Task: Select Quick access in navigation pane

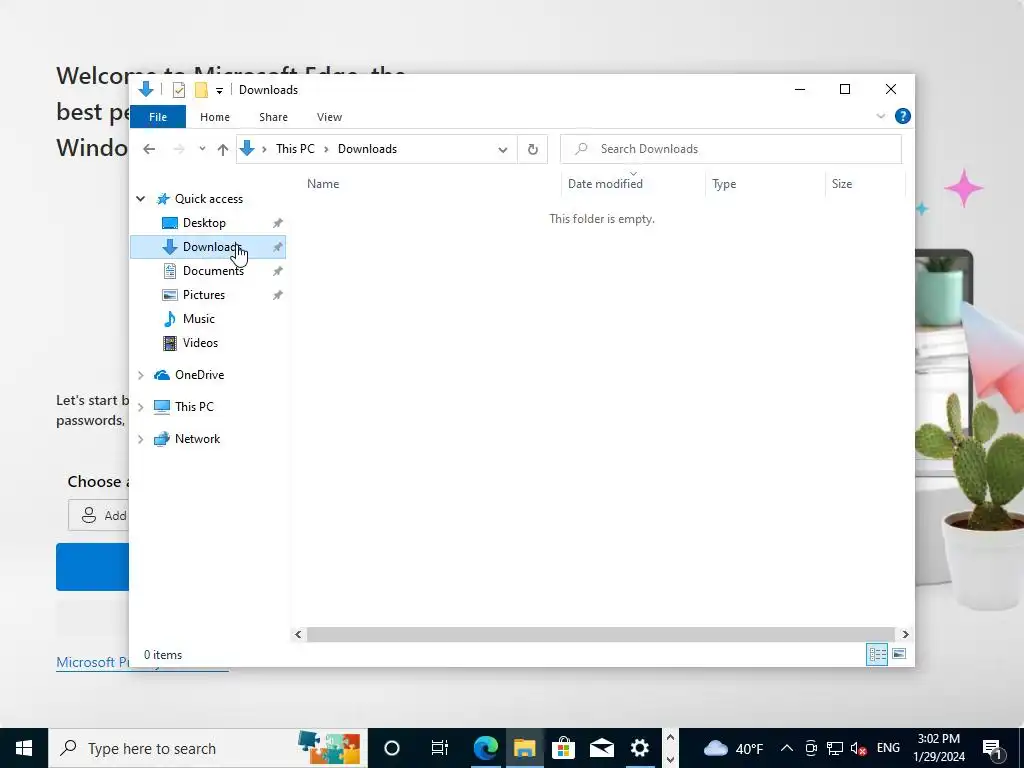Action: (208, 199)
